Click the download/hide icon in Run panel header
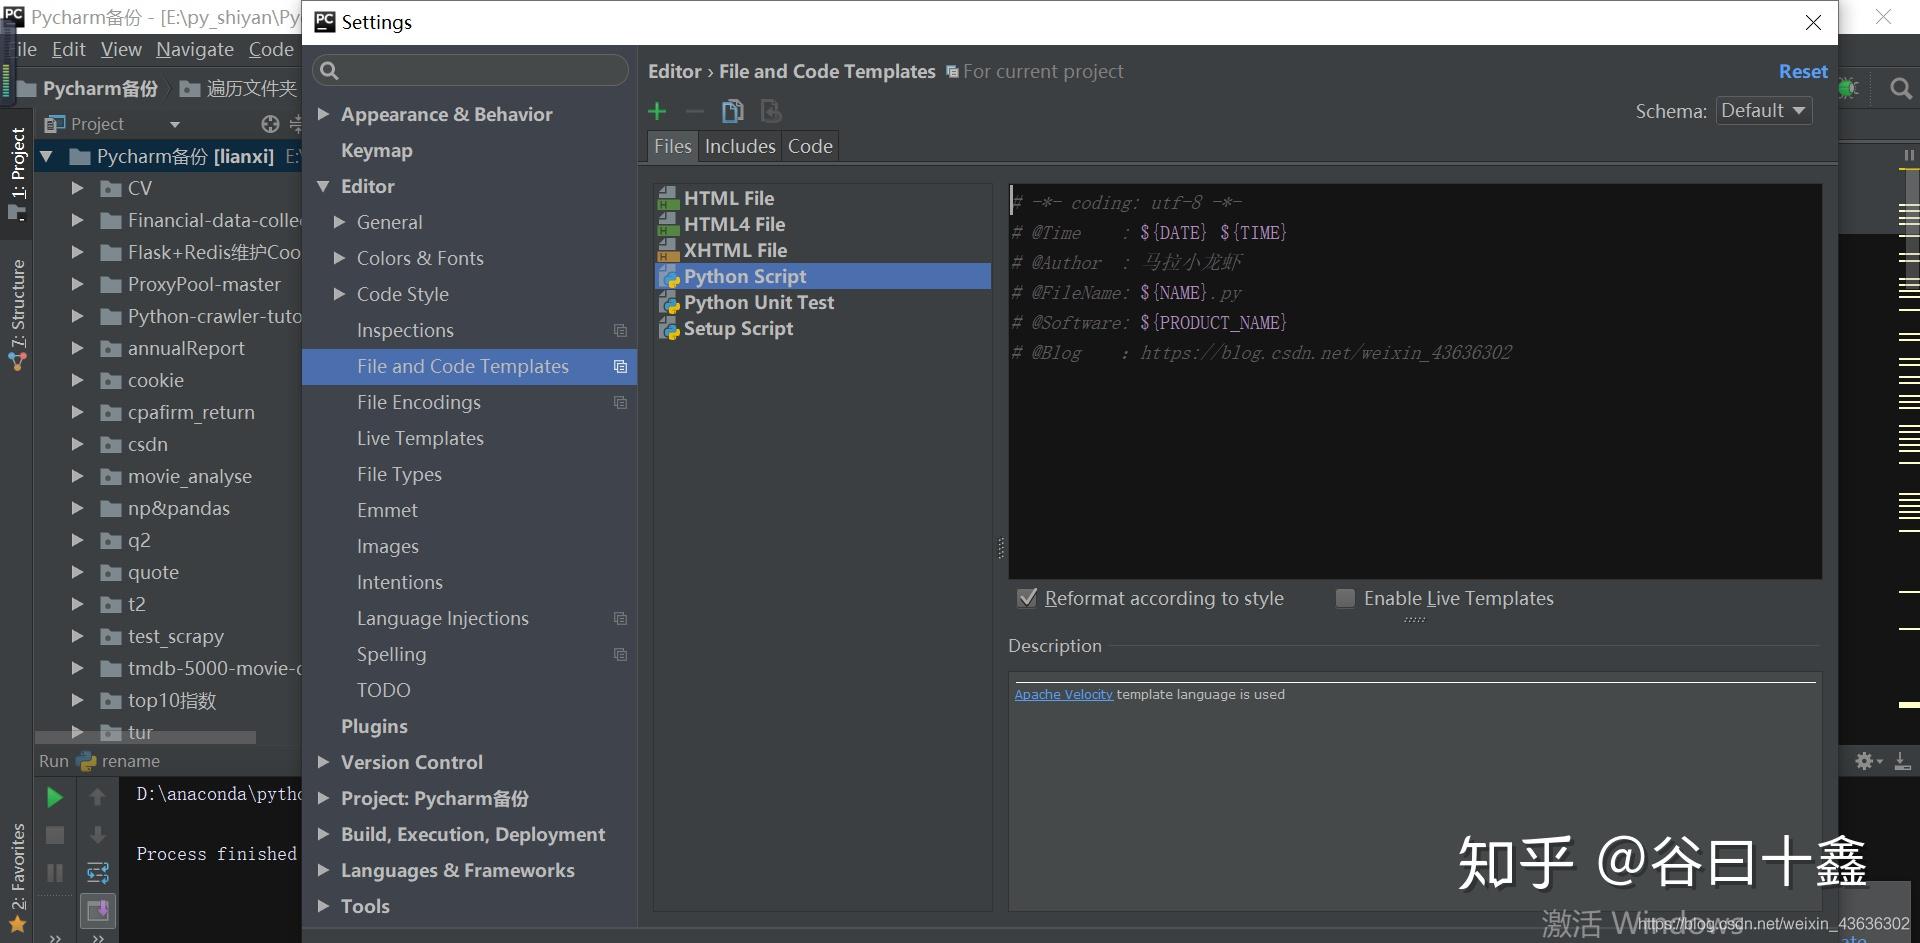This screenshot has height=943, width=1920. point(1902,762)
